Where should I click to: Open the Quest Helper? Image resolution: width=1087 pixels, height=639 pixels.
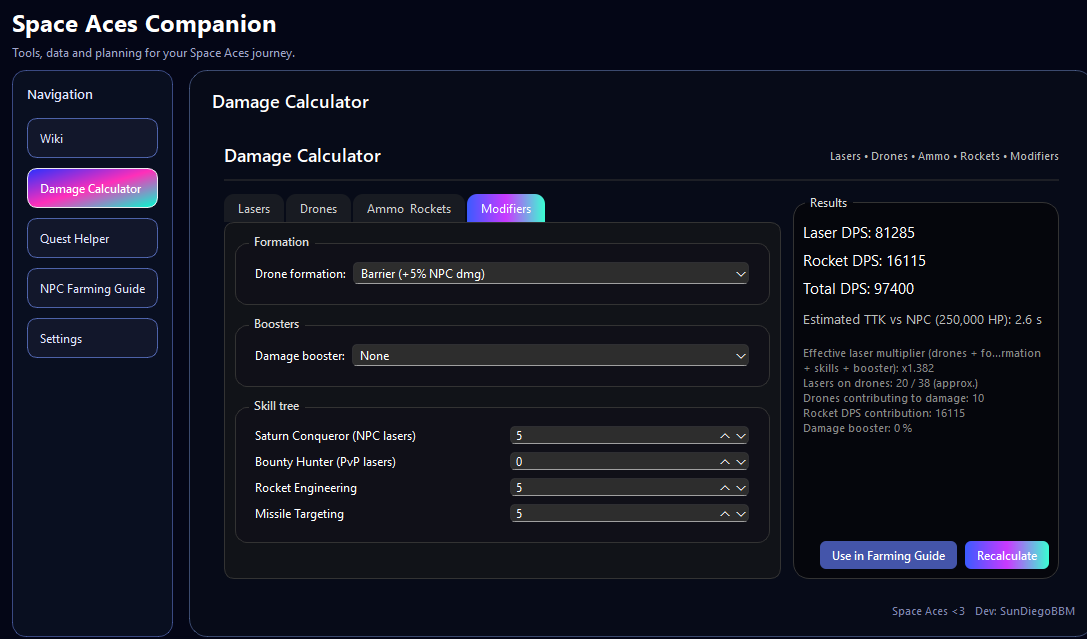click(92, 238)
